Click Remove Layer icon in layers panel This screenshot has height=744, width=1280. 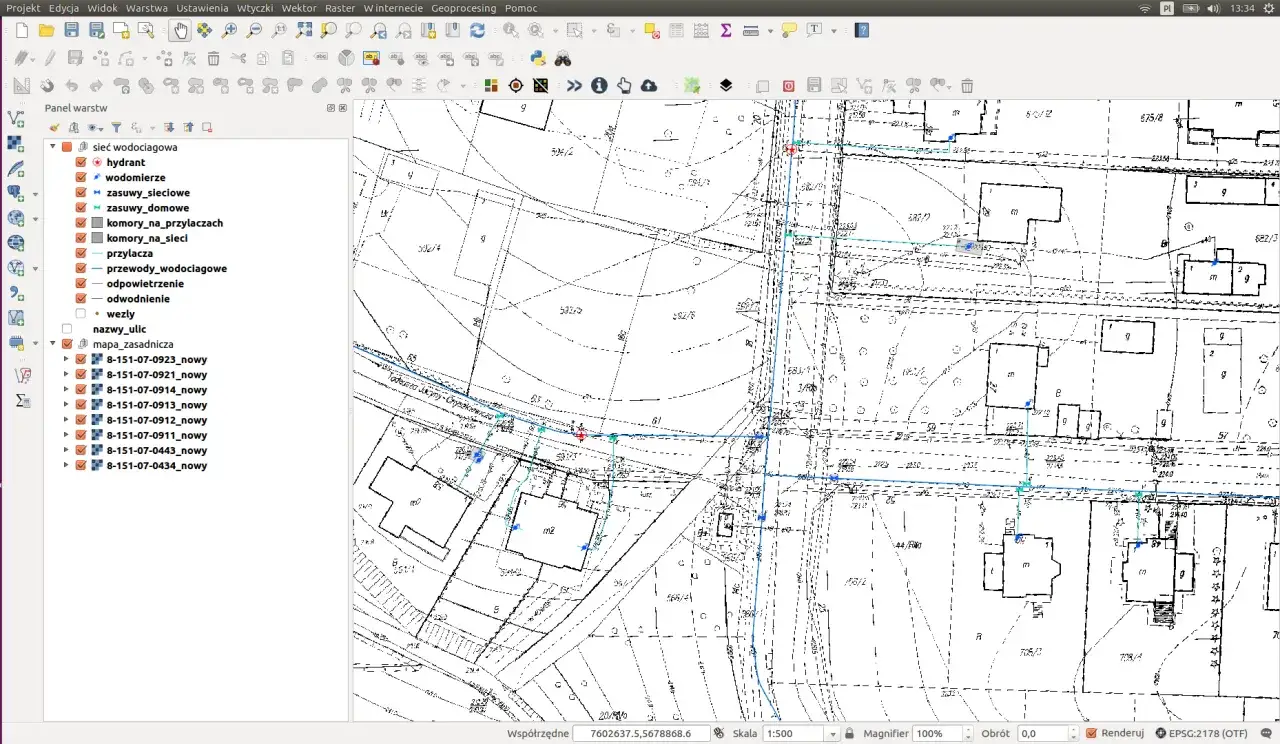click(x=207, y=127)
